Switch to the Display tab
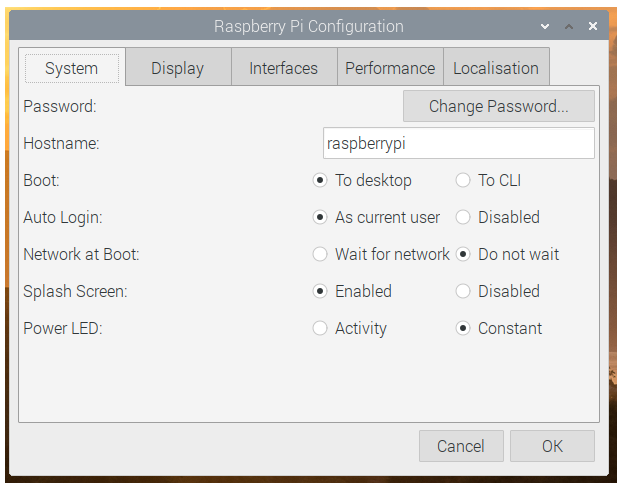 pyautogui.click(x=177, y=68)
